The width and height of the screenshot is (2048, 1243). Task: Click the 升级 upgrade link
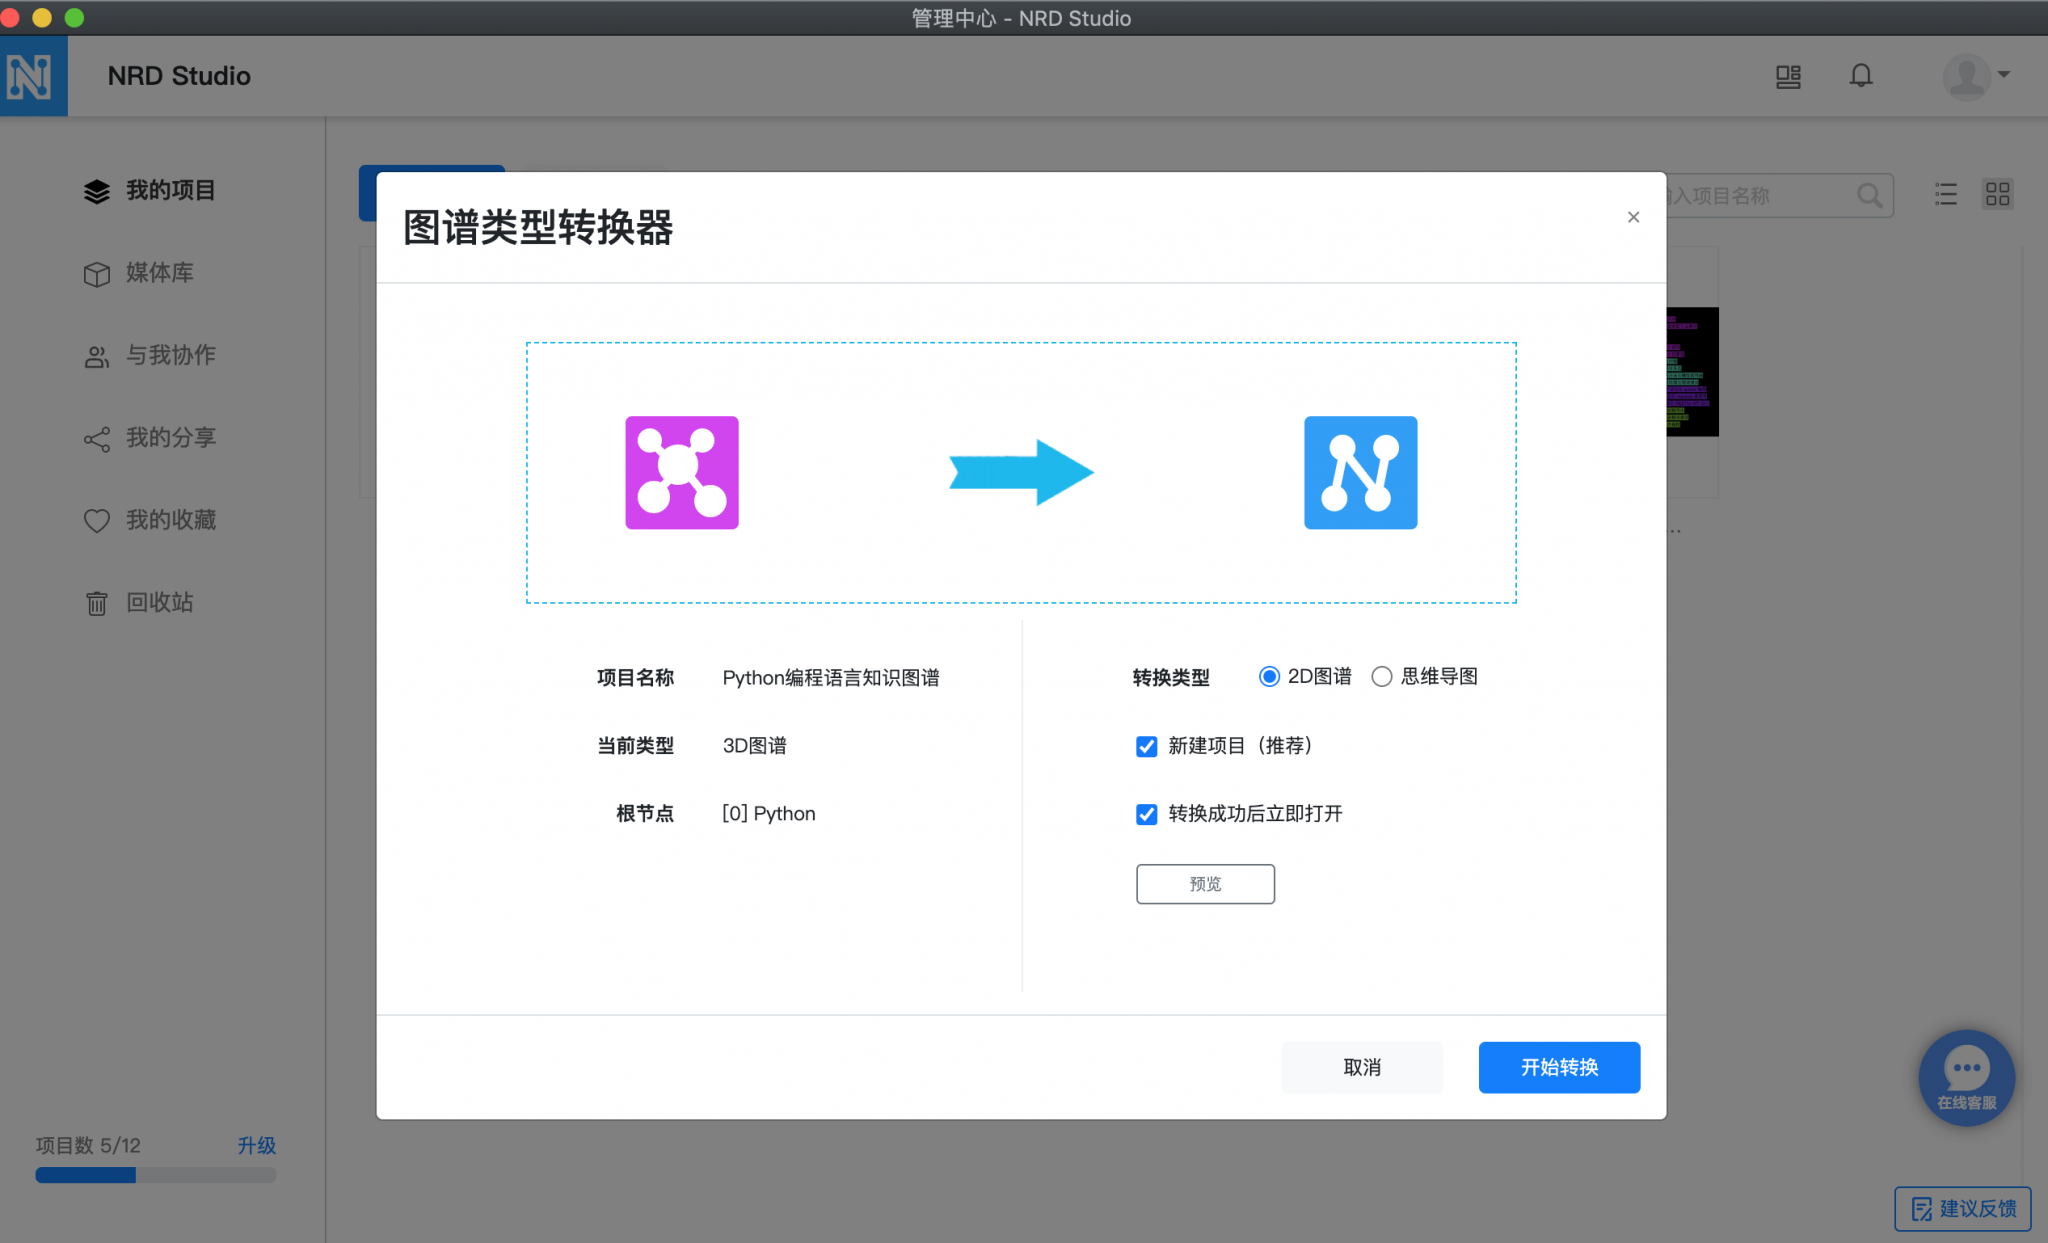tap(256, 1145)
